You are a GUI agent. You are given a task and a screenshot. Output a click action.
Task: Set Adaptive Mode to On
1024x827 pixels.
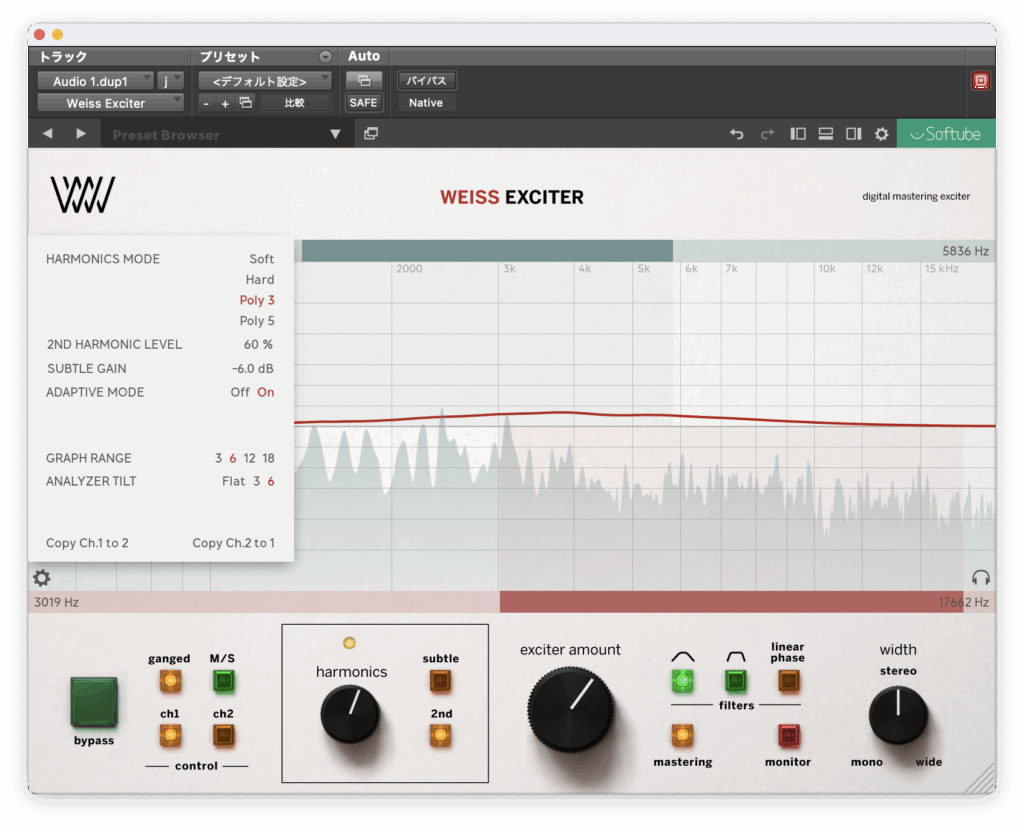pyautogui.click(x=265, y=392)
